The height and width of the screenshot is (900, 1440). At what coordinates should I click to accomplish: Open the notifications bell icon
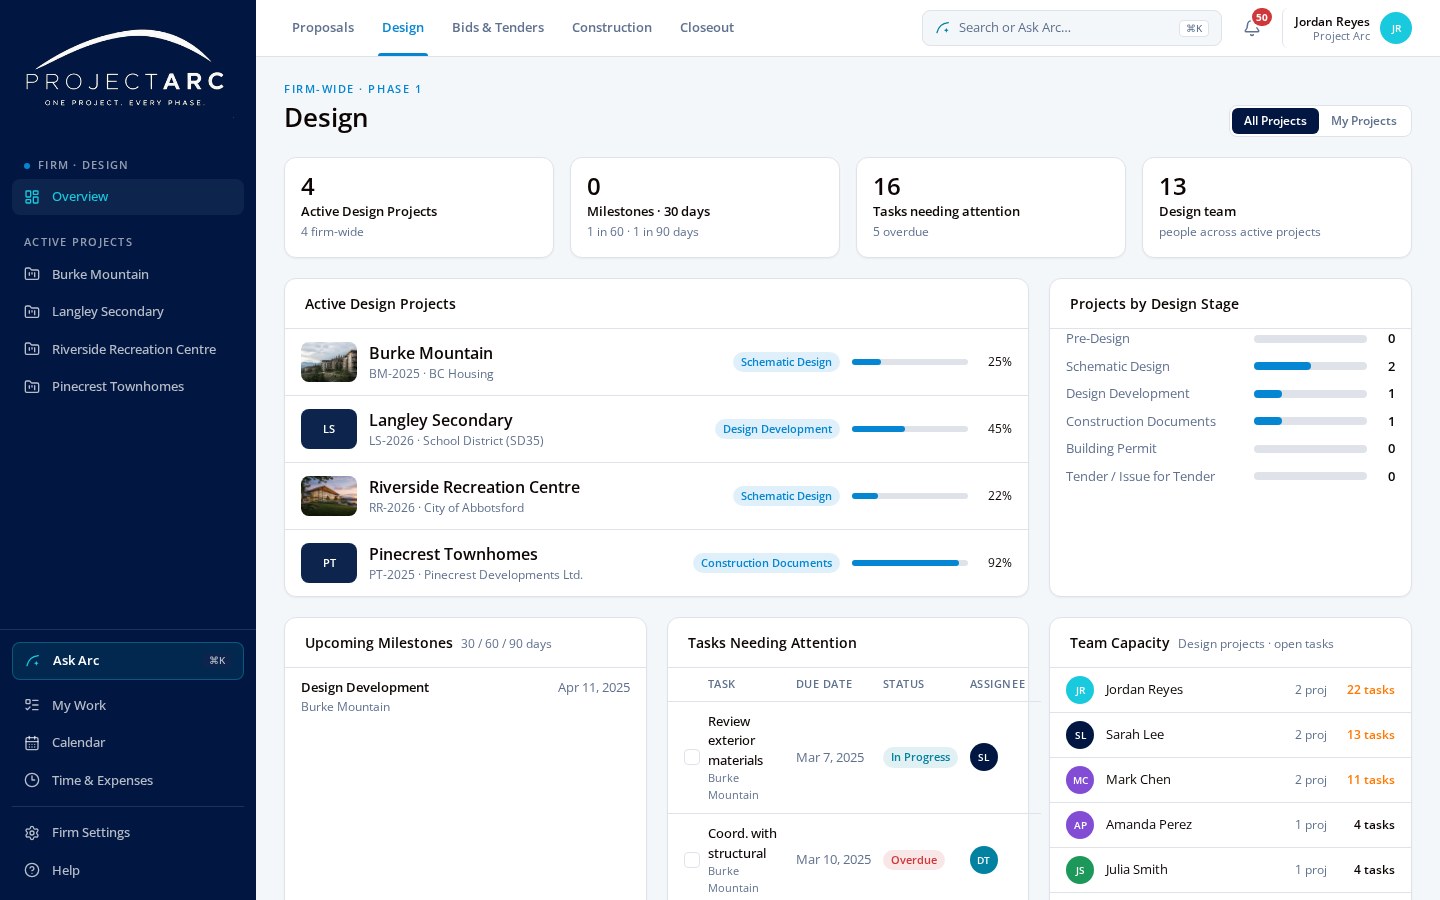[1252, 28]
